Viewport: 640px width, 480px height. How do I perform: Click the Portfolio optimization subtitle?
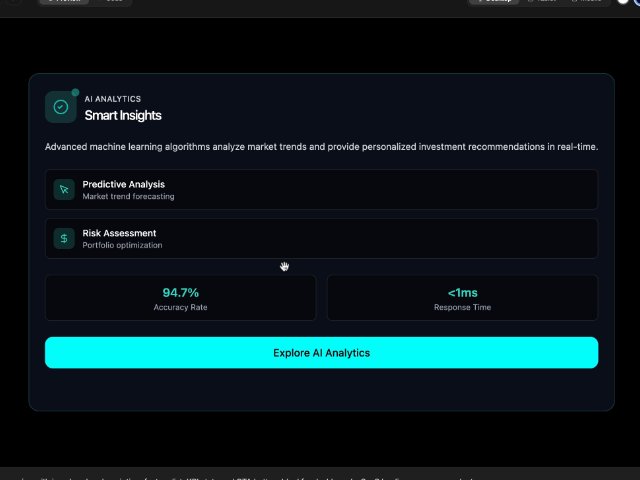point(122,245)
